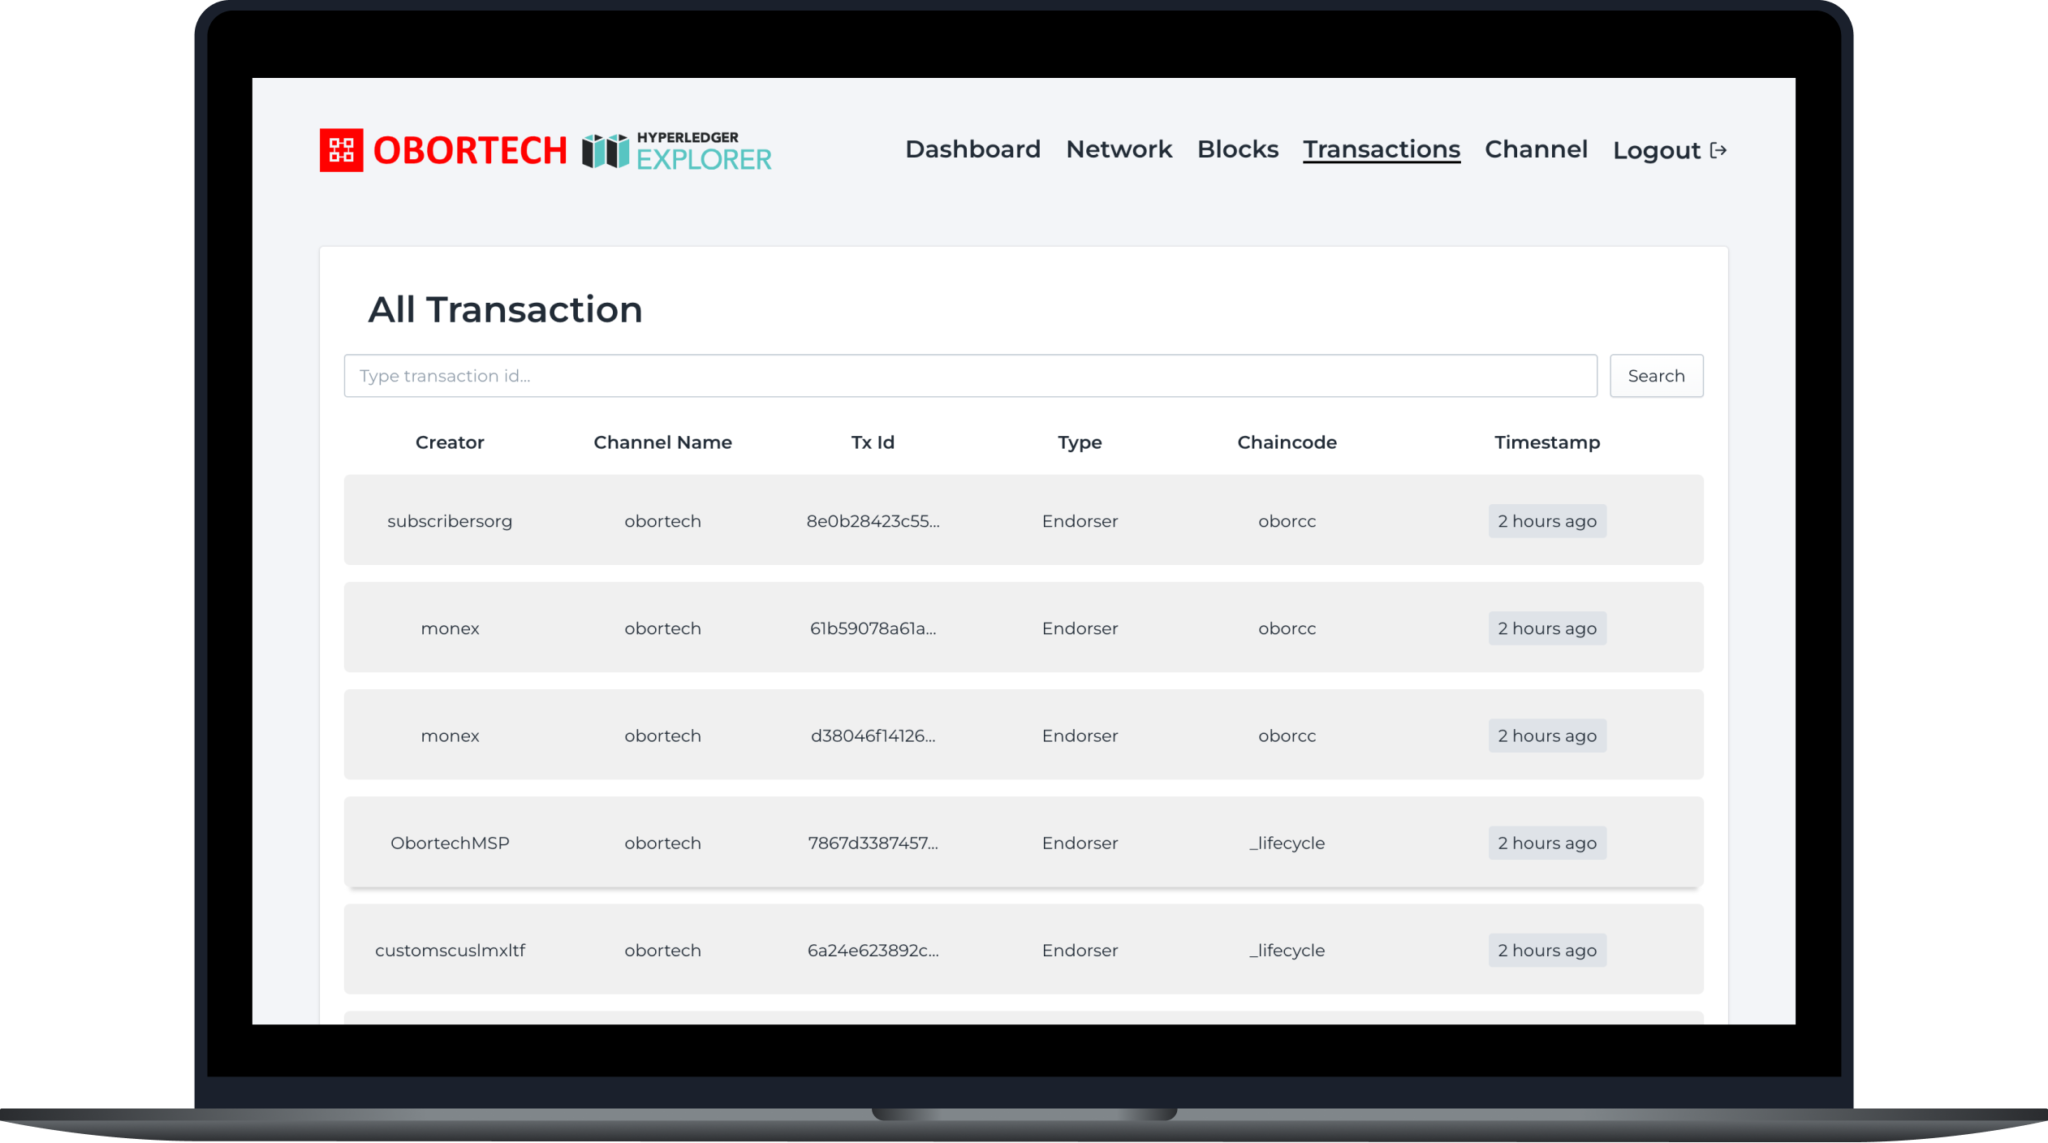Screen dimensions: 2048x1143
Task: Open the Dashboard menu item
Action: [x=972, y=149]
